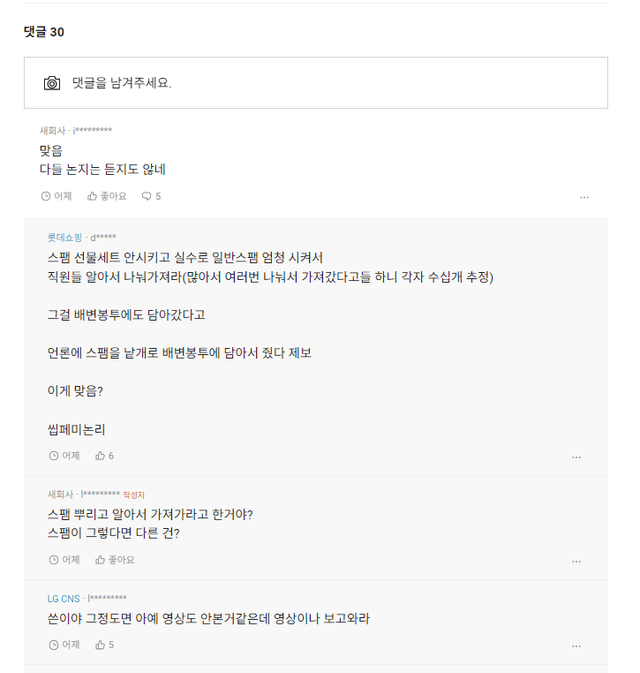This screenshot has width=640, height=673.
Task: Click the clock timestamp on first comment
Action: (56, 196)
